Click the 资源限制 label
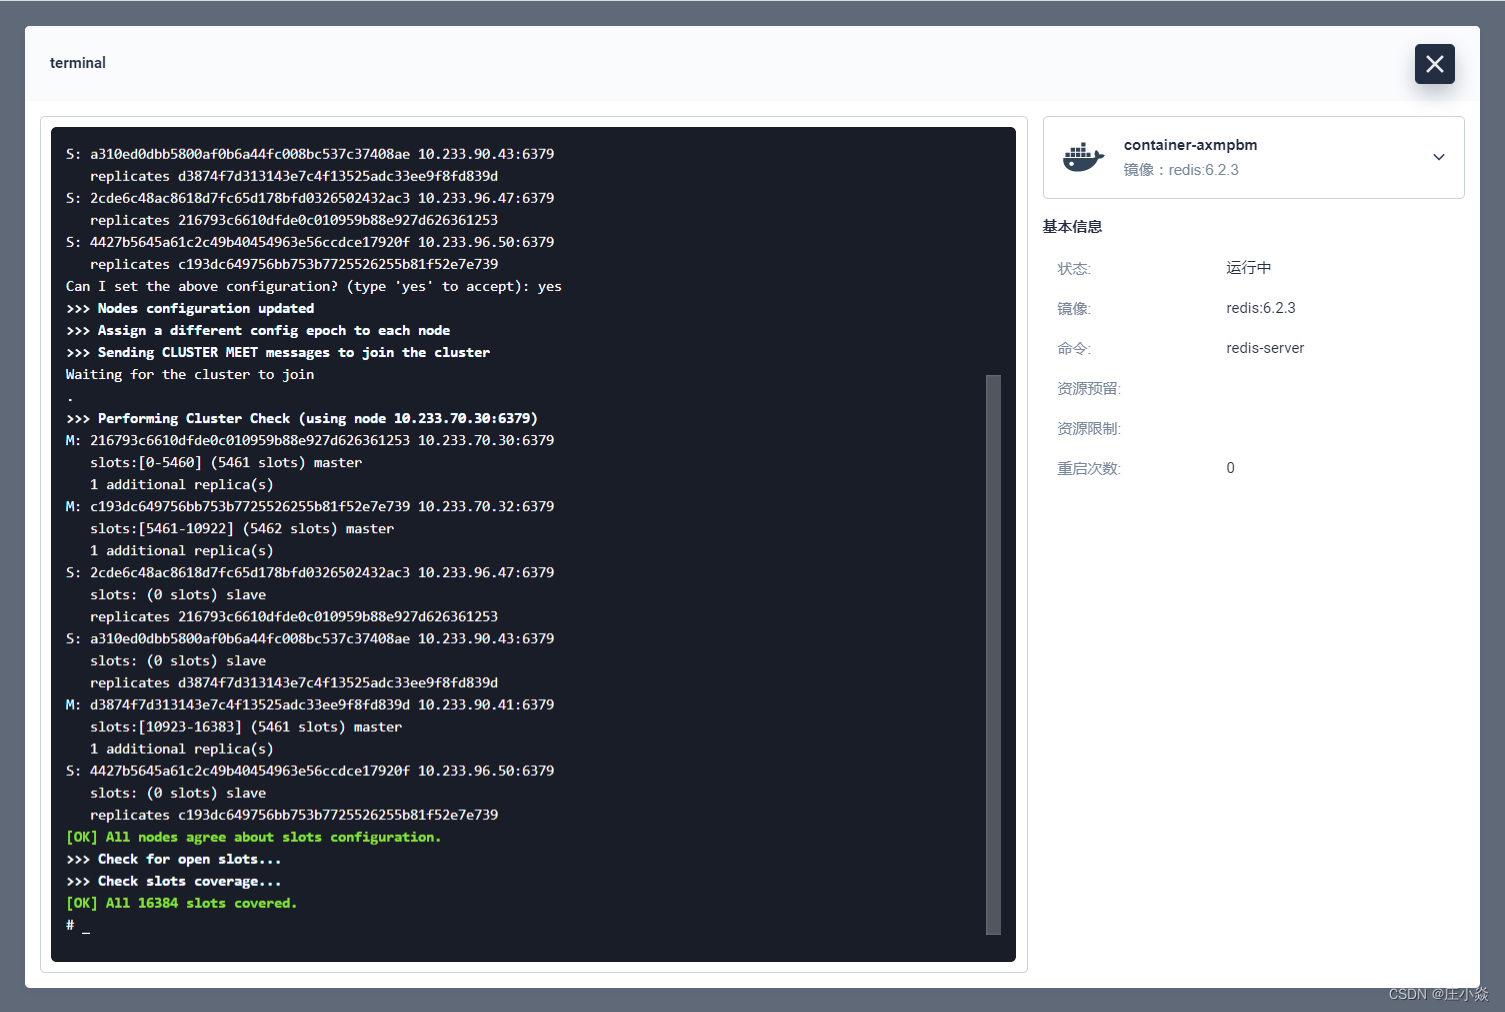Viewport: 1505px width, 1012px height. [x=1089, y=428]
